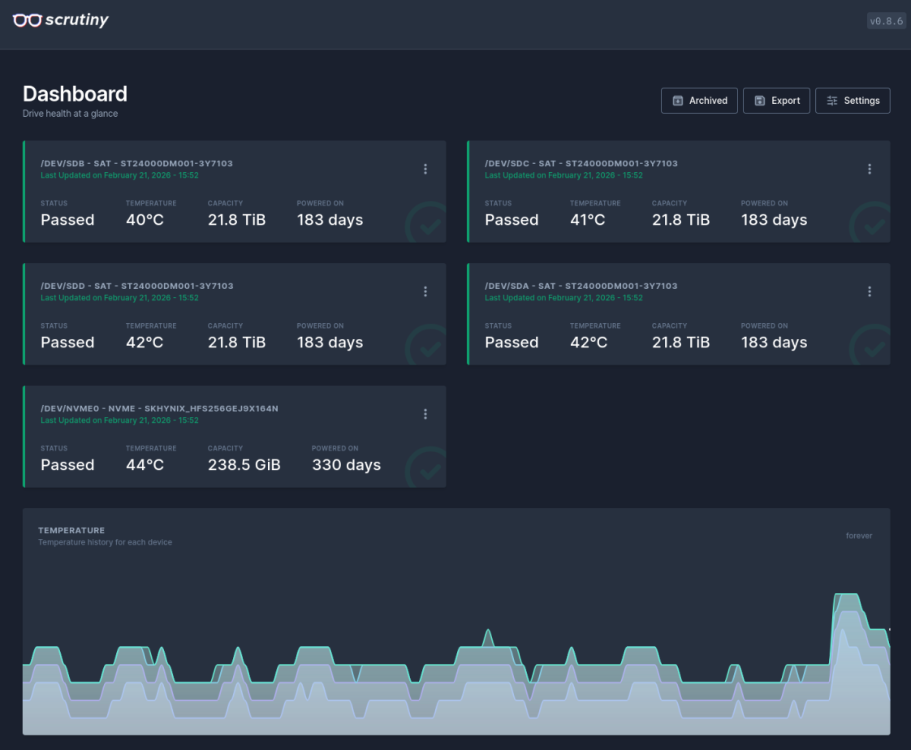Click the Scrutiny glasses logo icon
This screenshot has height=750, width=911.
click(x=27, y=20)
